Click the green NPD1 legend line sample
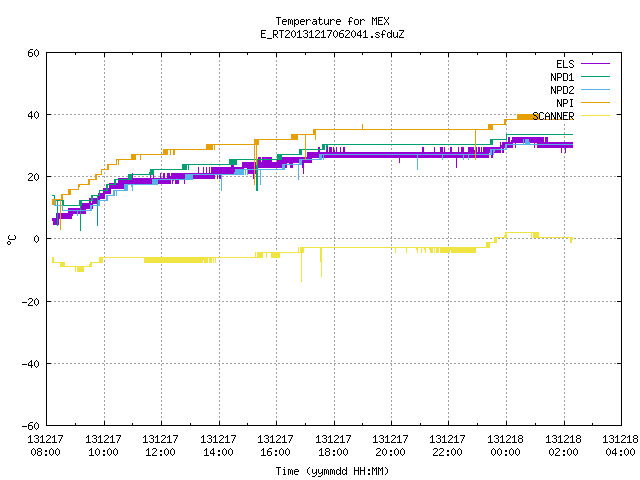The width and height of the screenshot is (640, 480). (595, 76)
